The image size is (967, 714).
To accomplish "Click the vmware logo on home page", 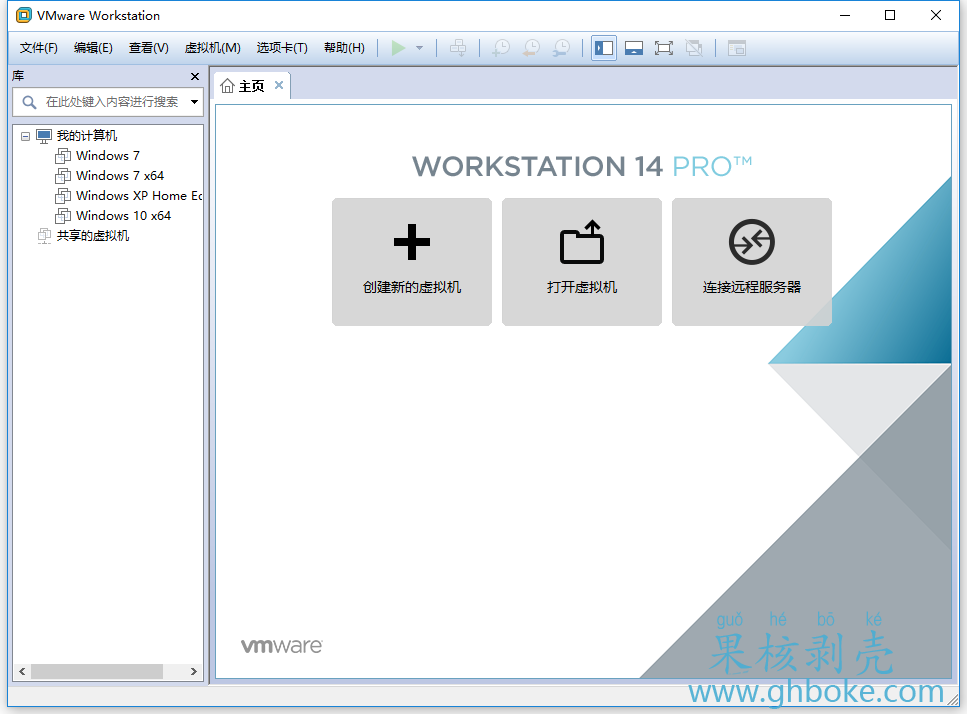I will pyautogui.click(x=281, y=646).
